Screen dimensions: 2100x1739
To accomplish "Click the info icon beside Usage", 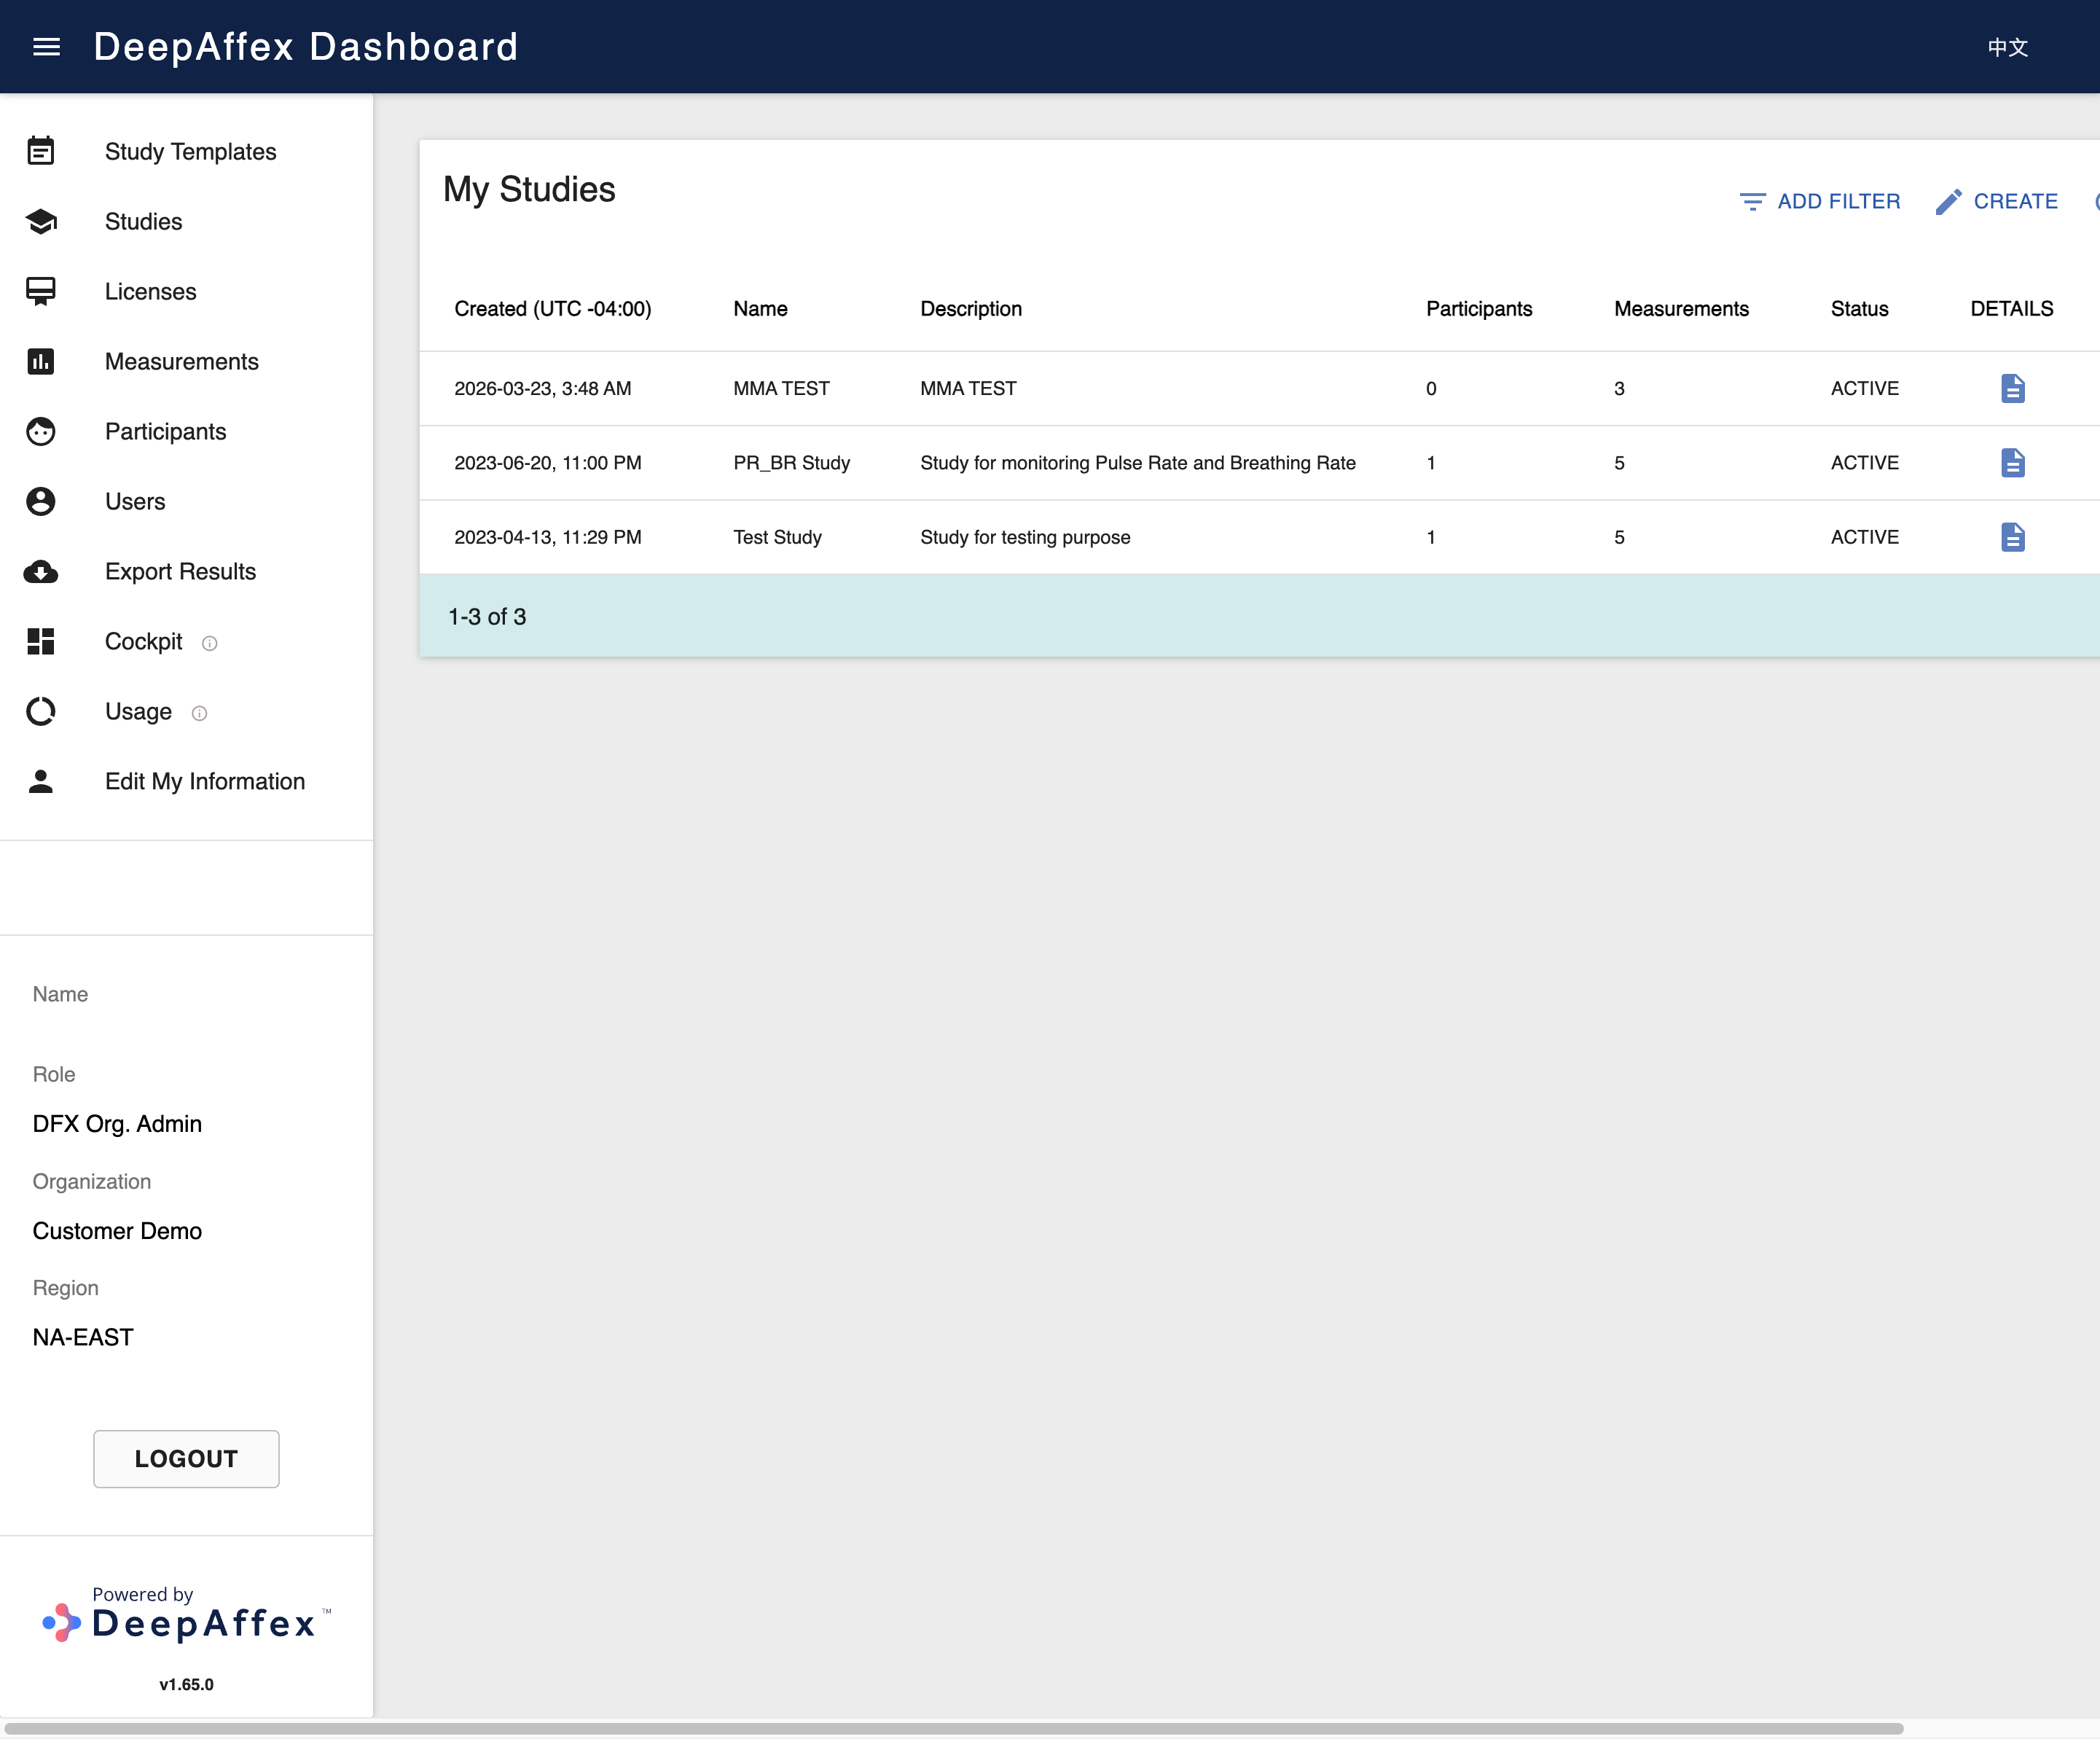I will point(199,713).
